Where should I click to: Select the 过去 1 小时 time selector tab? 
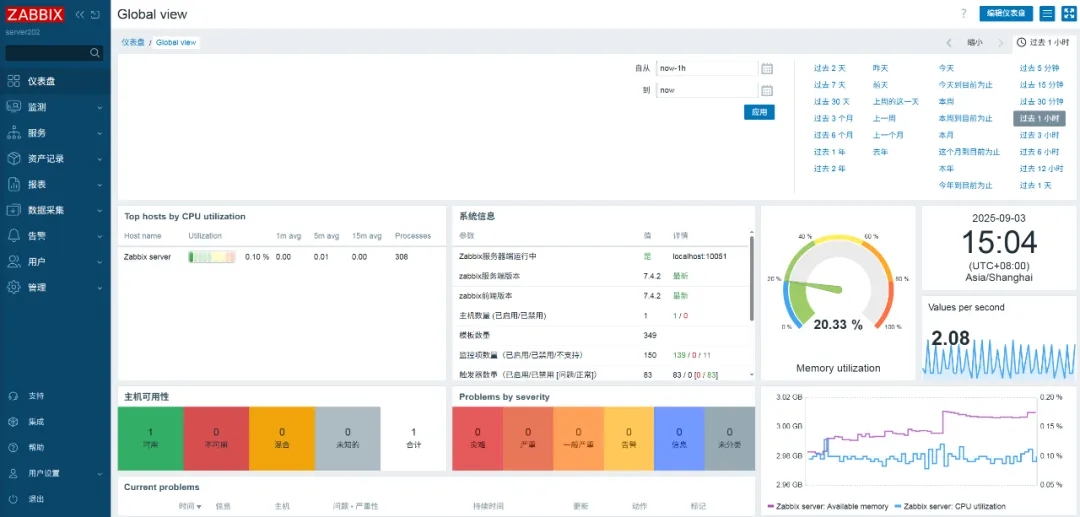coord(1044,42)
